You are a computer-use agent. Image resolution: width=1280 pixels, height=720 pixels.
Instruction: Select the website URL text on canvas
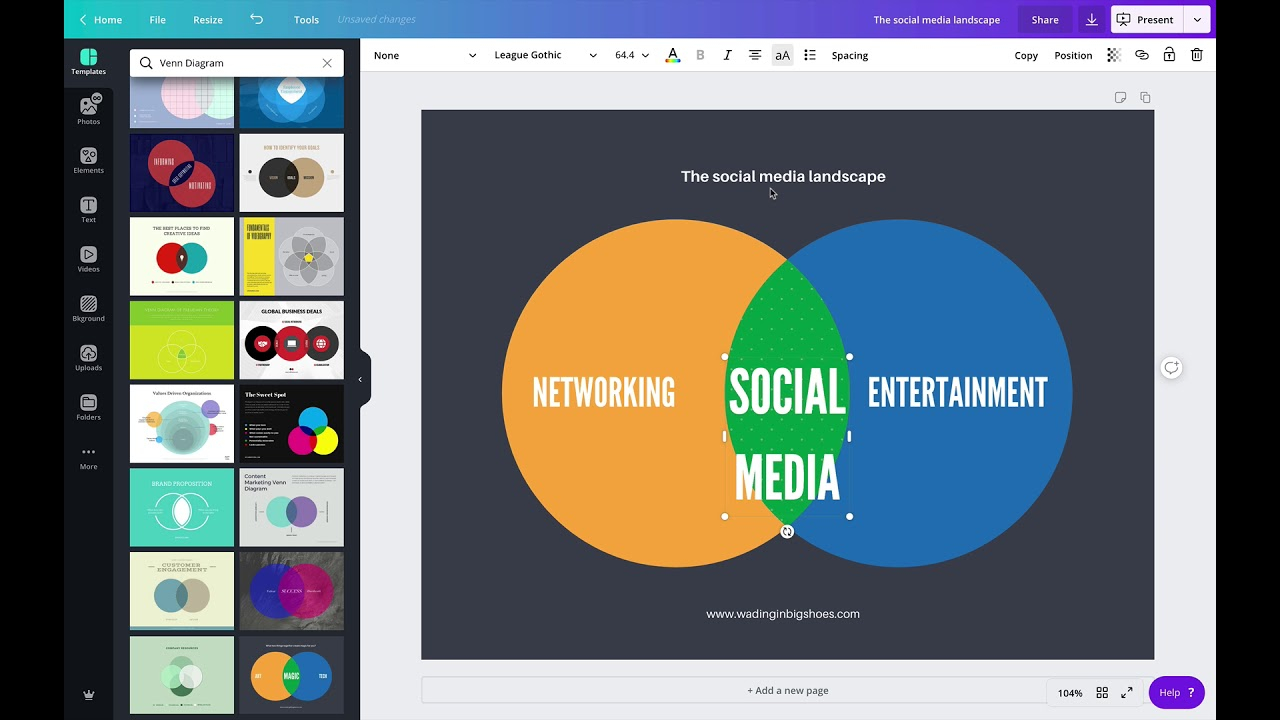coord(783,614)
